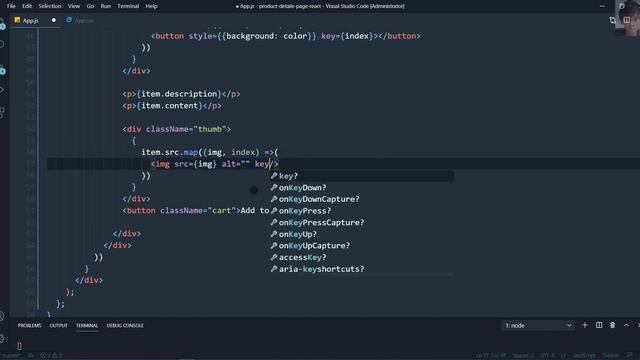Click the feedback icon in status bar

point(629,356)
